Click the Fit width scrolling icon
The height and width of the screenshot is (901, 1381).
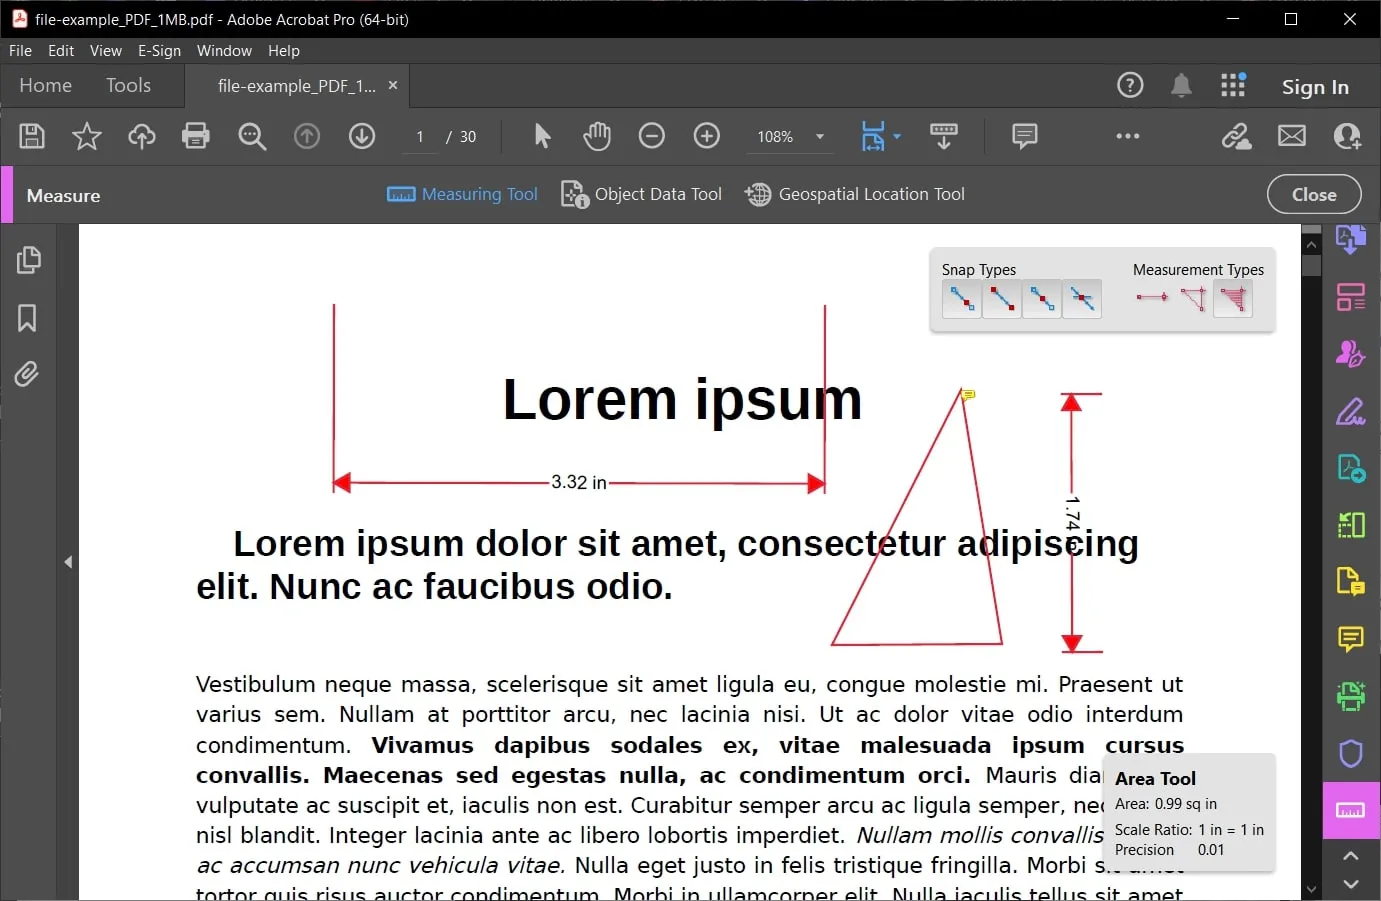(x=873, y=136)
